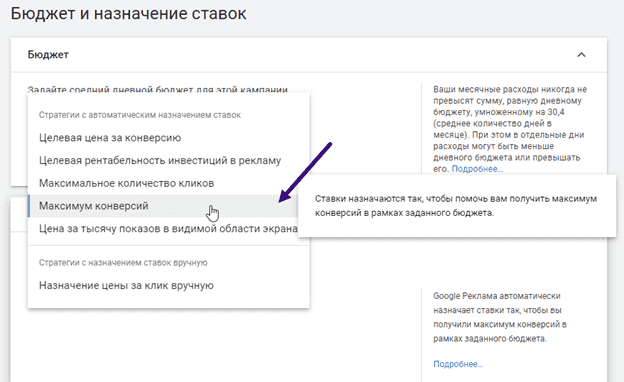Open Подробнее link under monthly budget note
The height and width of the screenshot is (382, 624).
[477, 169]
